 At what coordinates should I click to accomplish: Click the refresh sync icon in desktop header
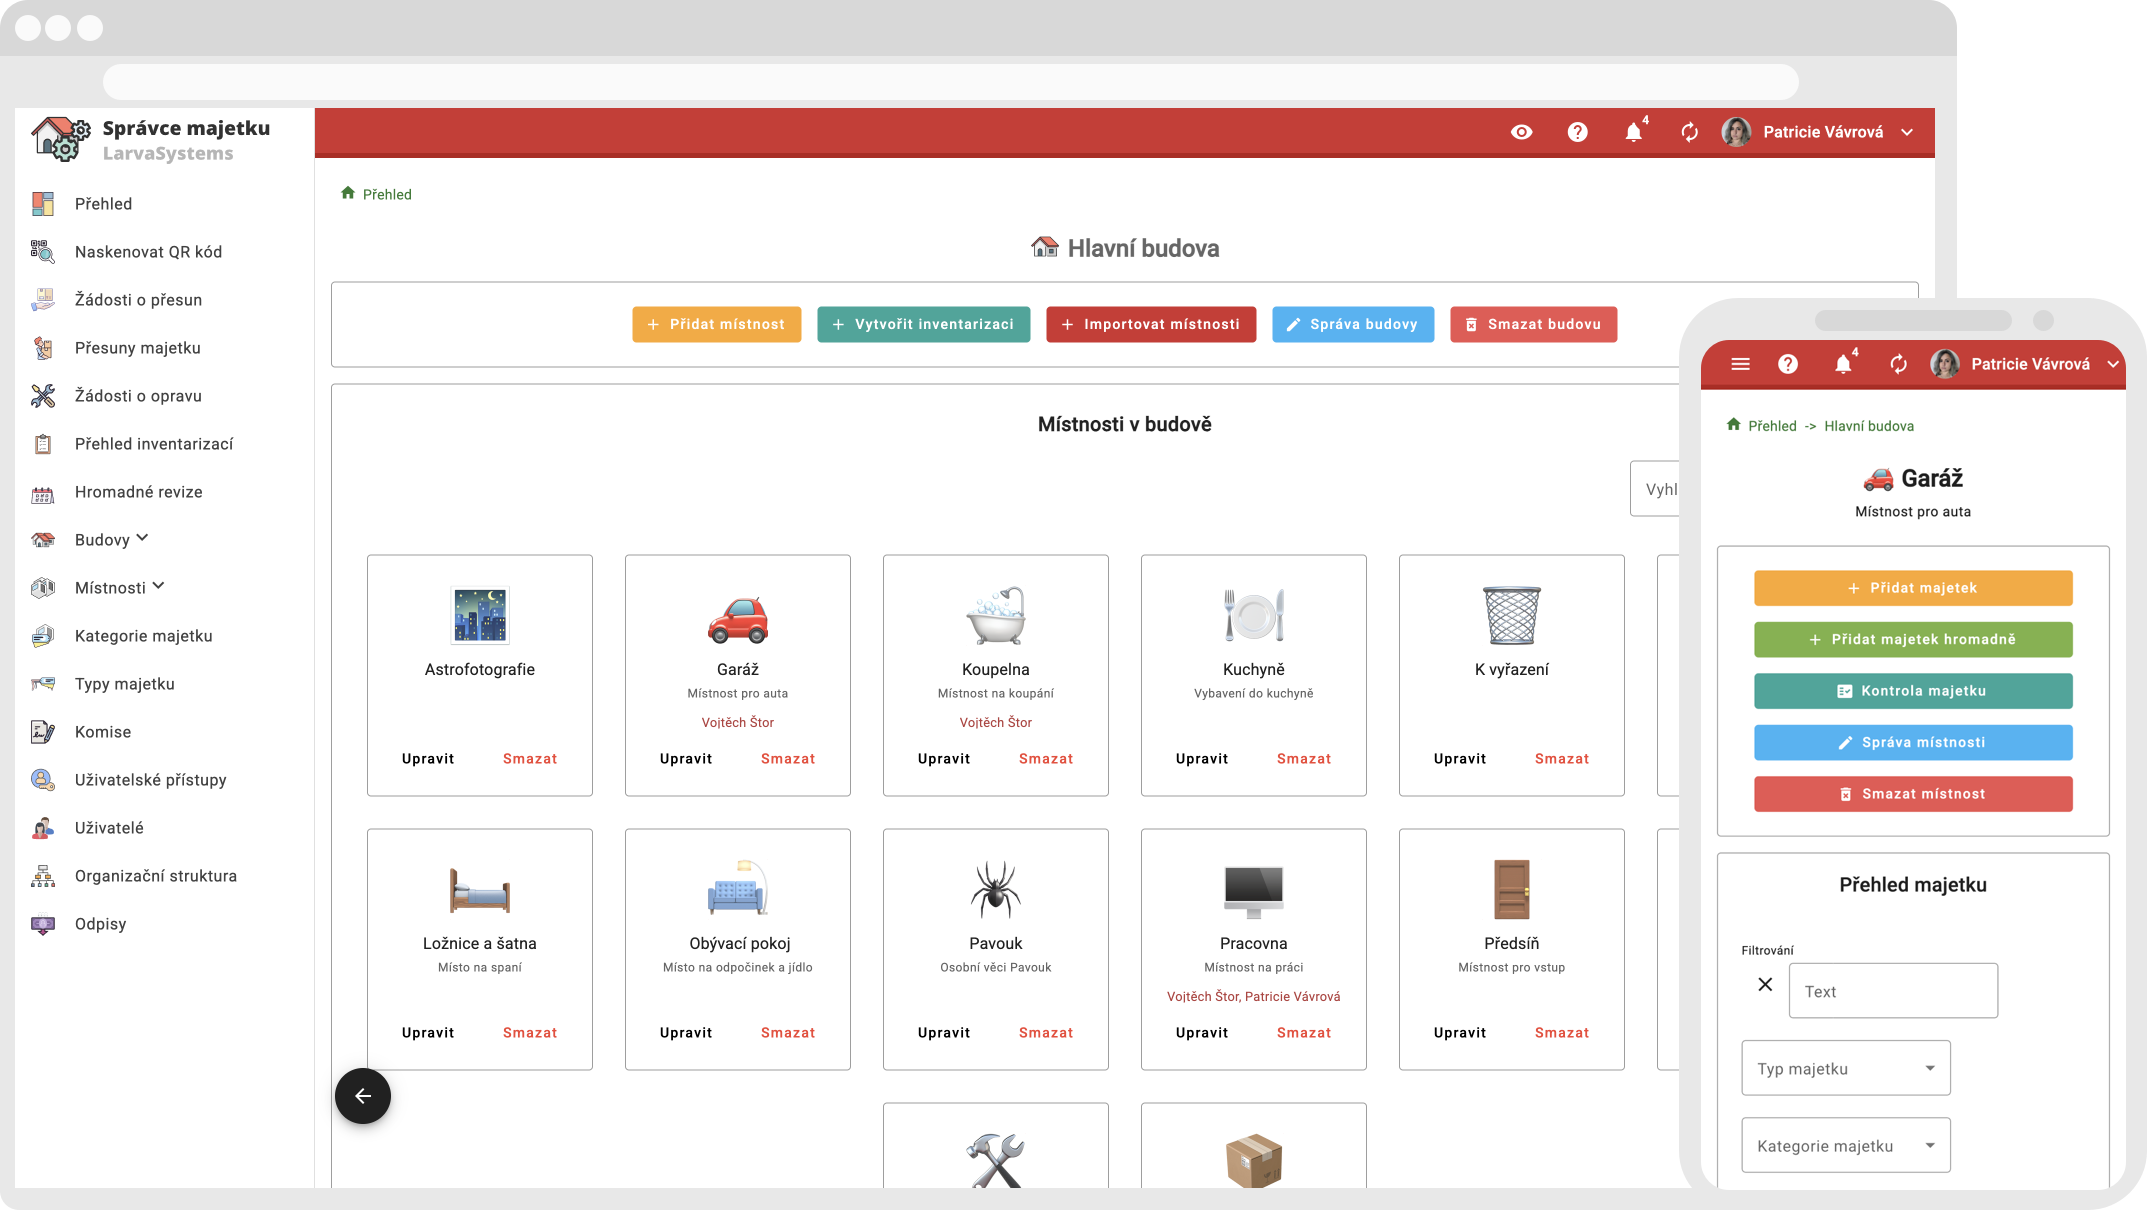1689,132
